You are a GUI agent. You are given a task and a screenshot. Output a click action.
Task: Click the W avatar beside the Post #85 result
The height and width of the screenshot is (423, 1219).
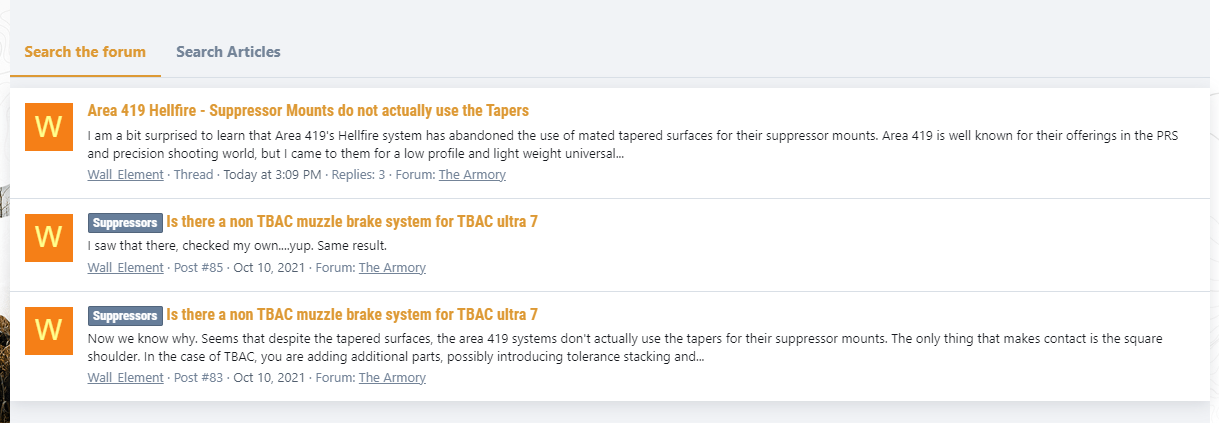[48, 237]
